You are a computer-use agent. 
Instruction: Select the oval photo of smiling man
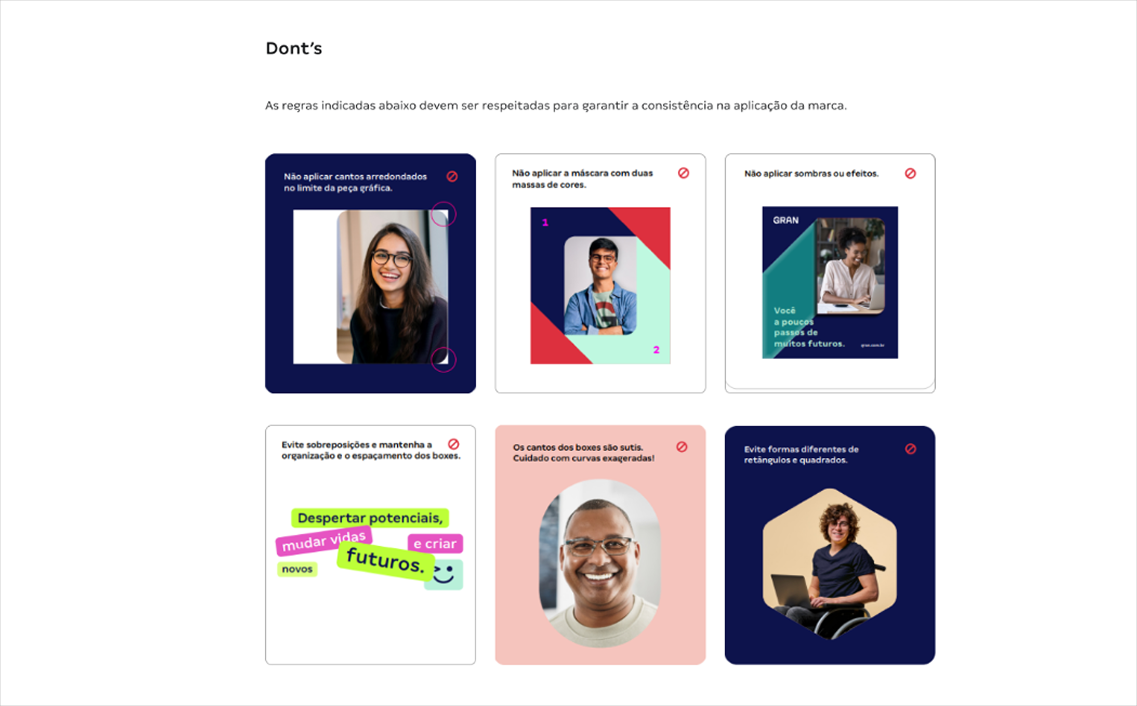click(x=600, y=563)
